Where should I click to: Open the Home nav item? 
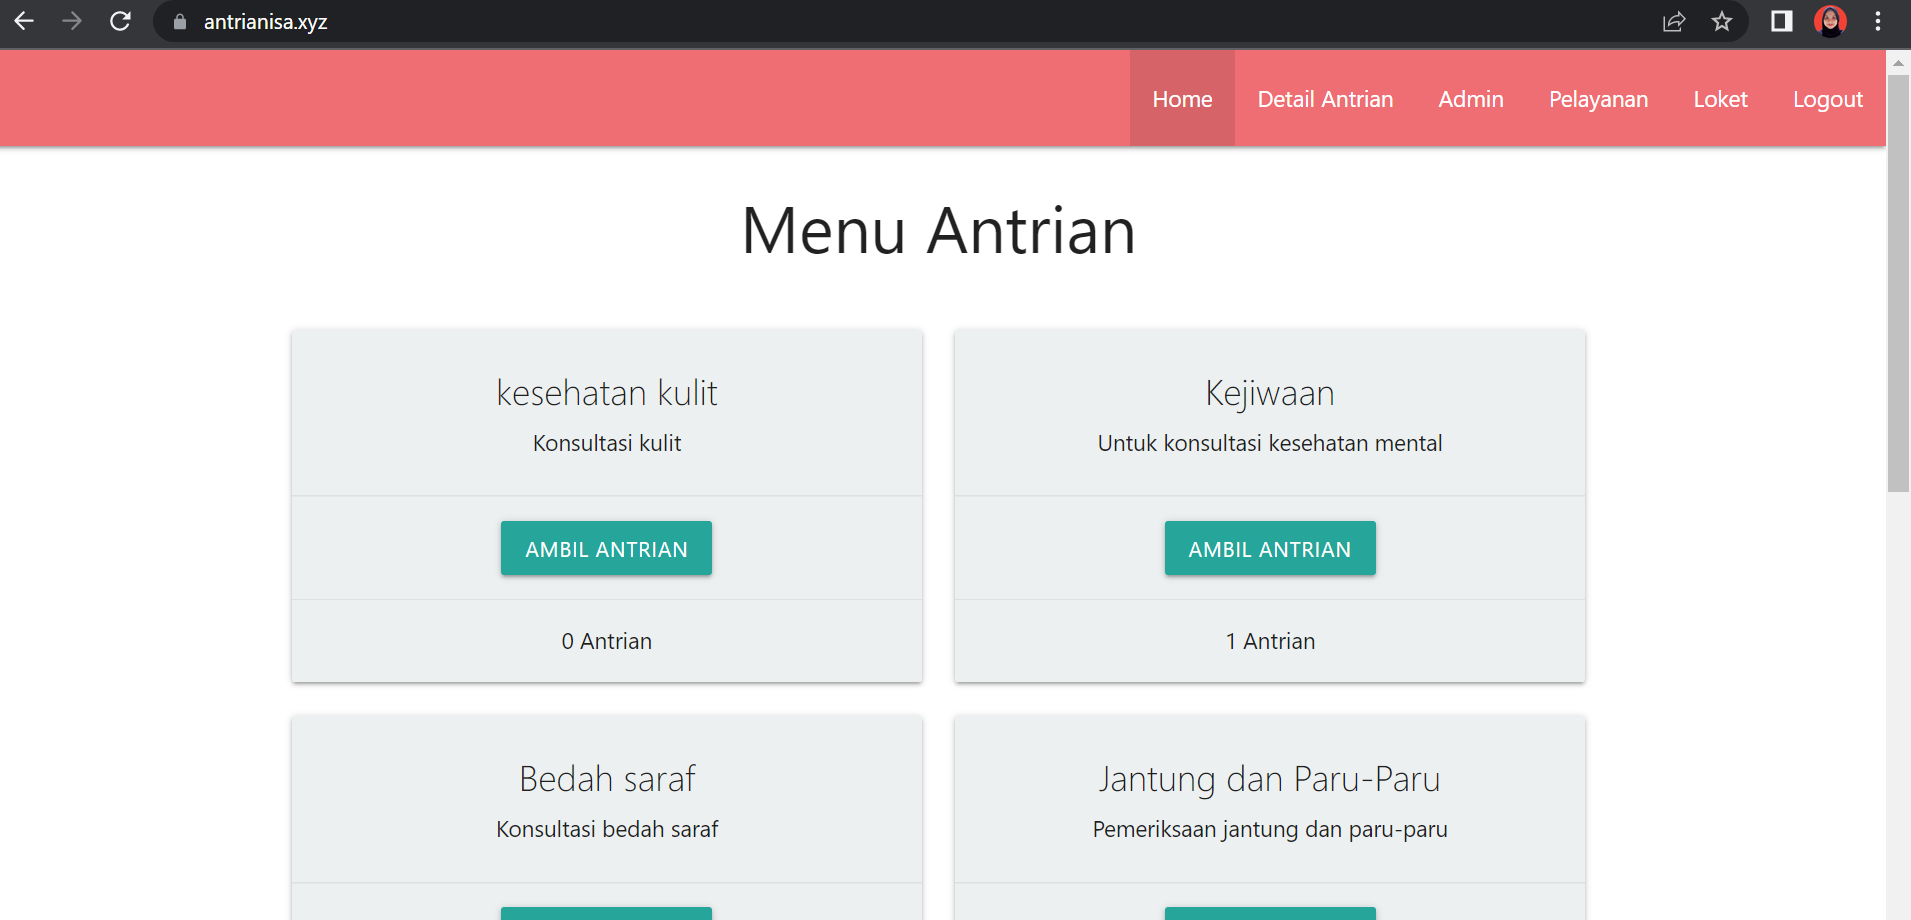[1182, 99]
